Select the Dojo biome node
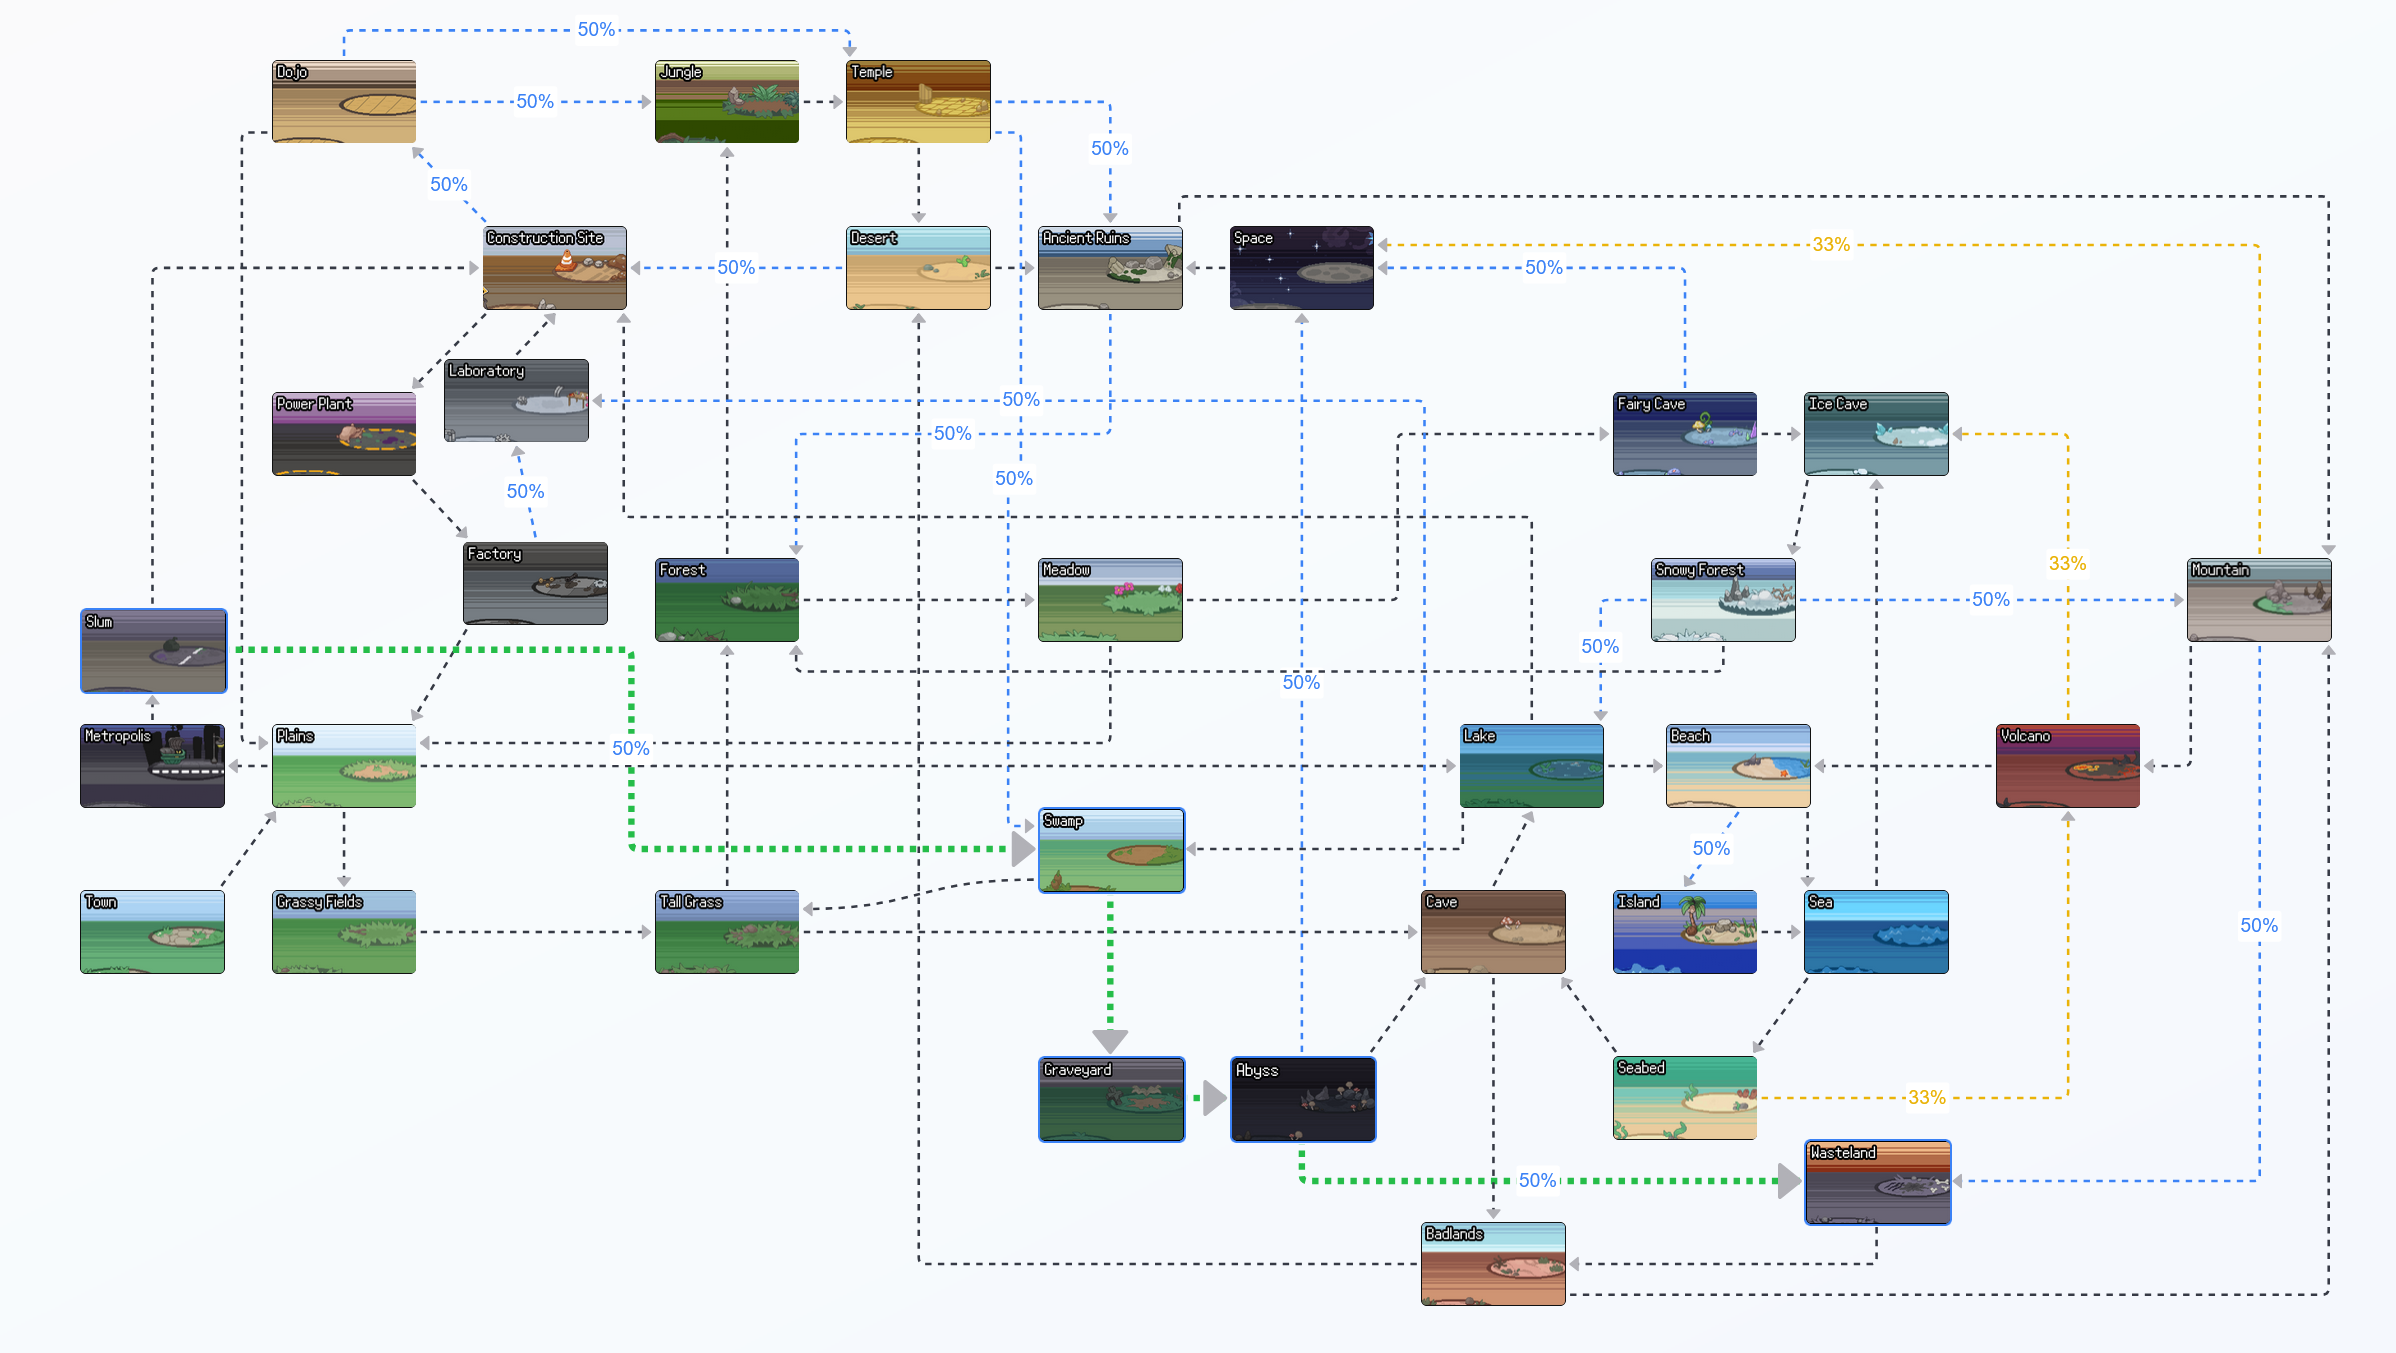2396x1353 pixels. click(x=343, y=101)
